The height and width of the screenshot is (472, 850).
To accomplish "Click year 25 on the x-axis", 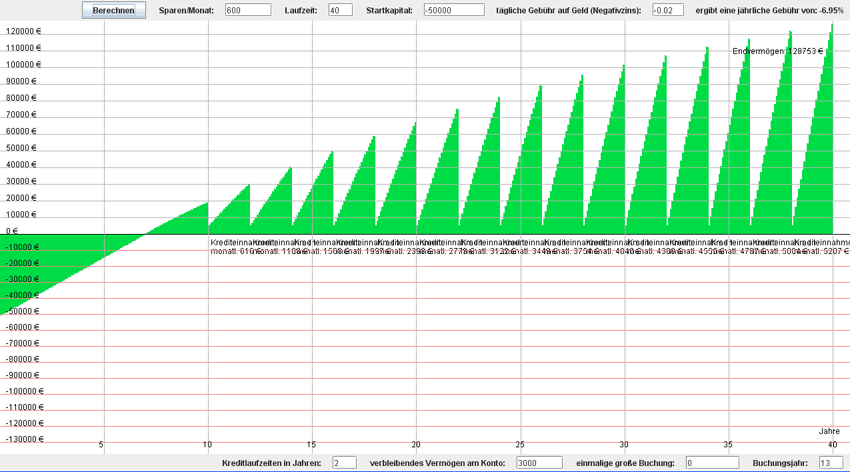I will click(x=520, y=444).
